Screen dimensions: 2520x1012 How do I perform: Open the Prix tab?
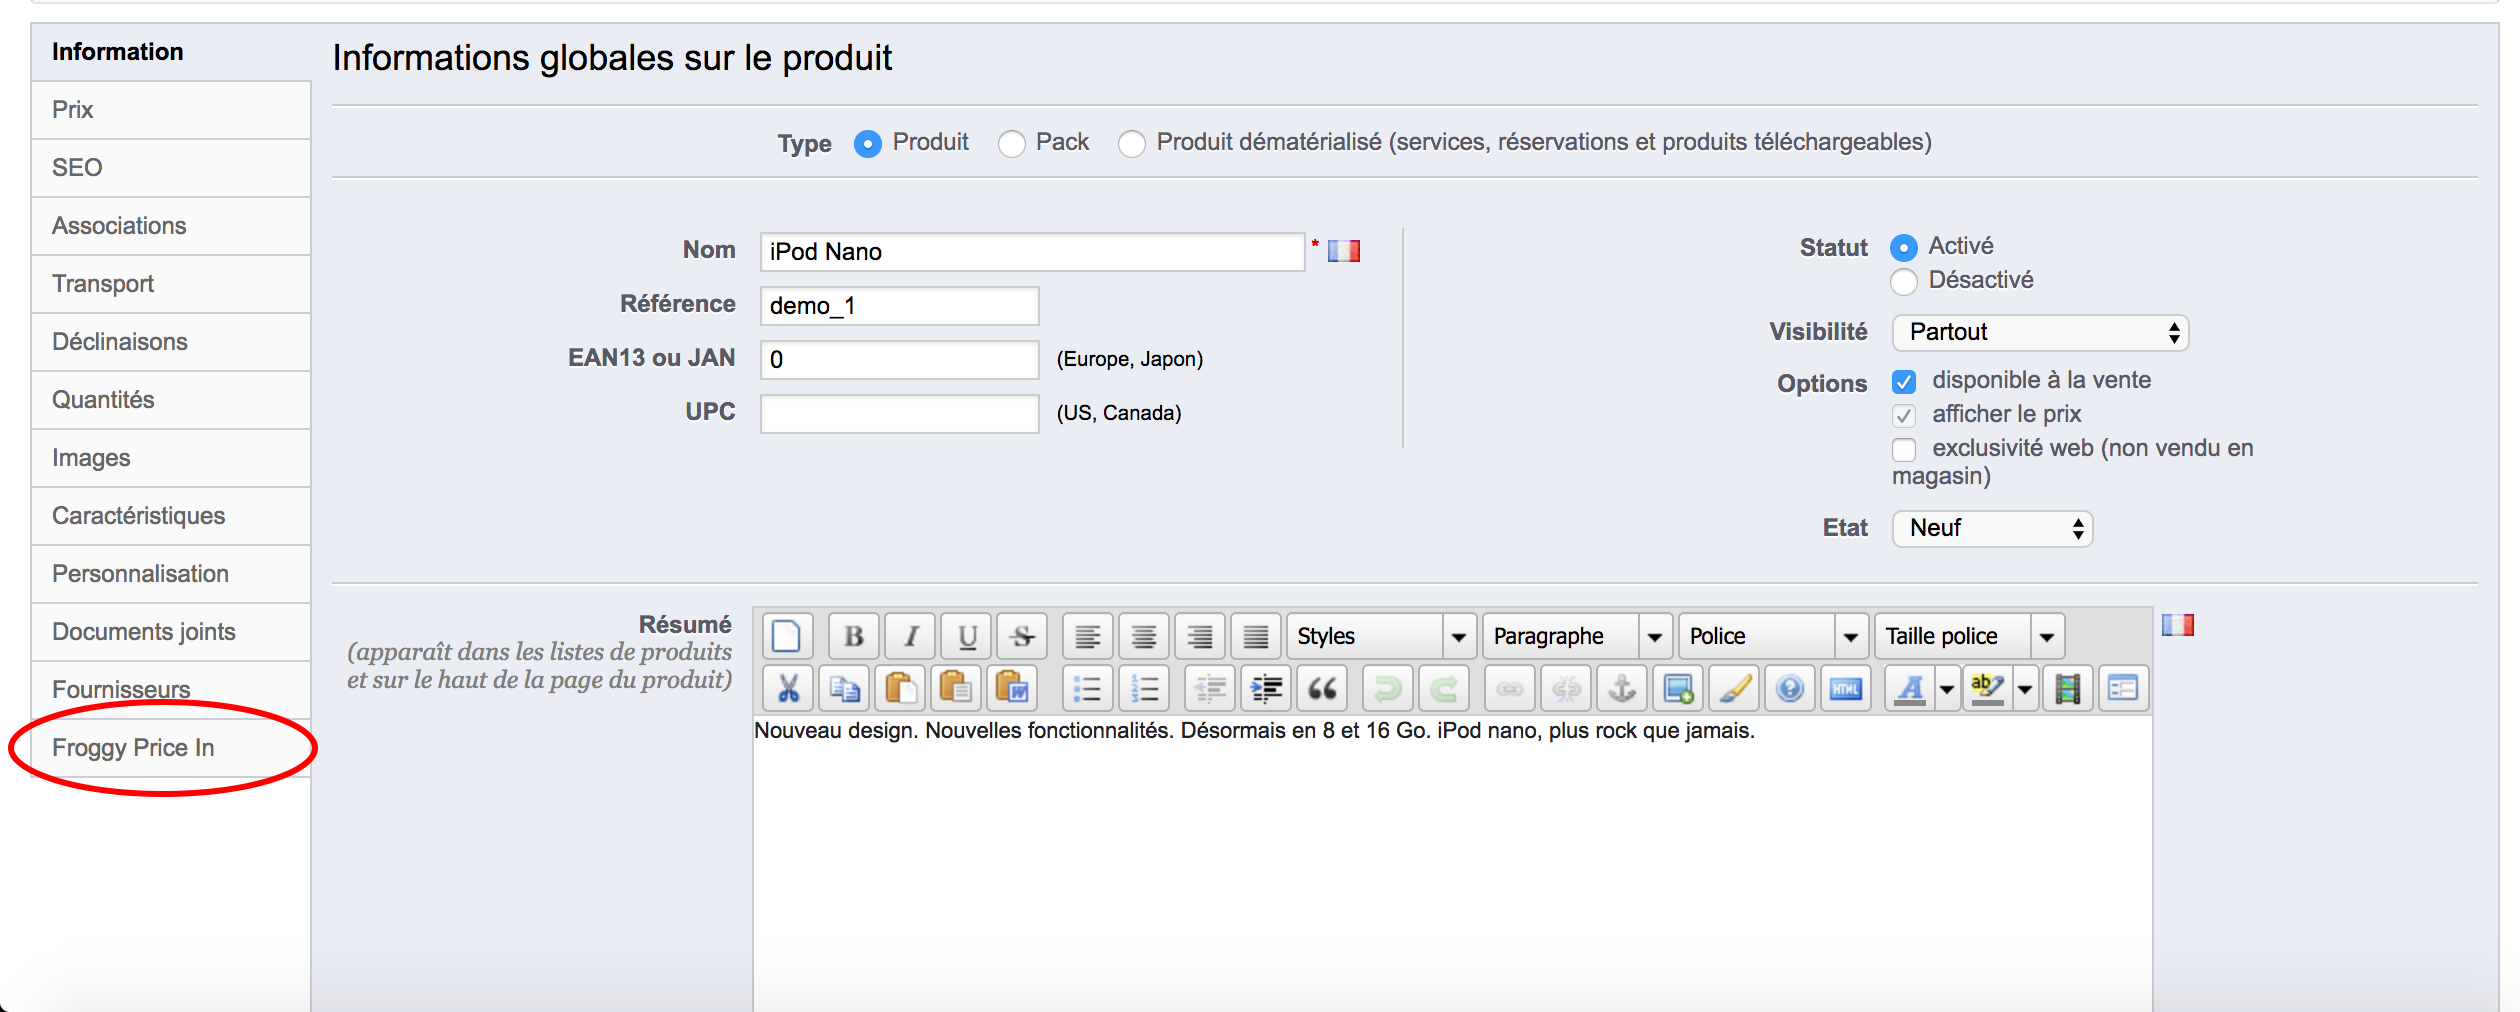(x=171, y=110)
